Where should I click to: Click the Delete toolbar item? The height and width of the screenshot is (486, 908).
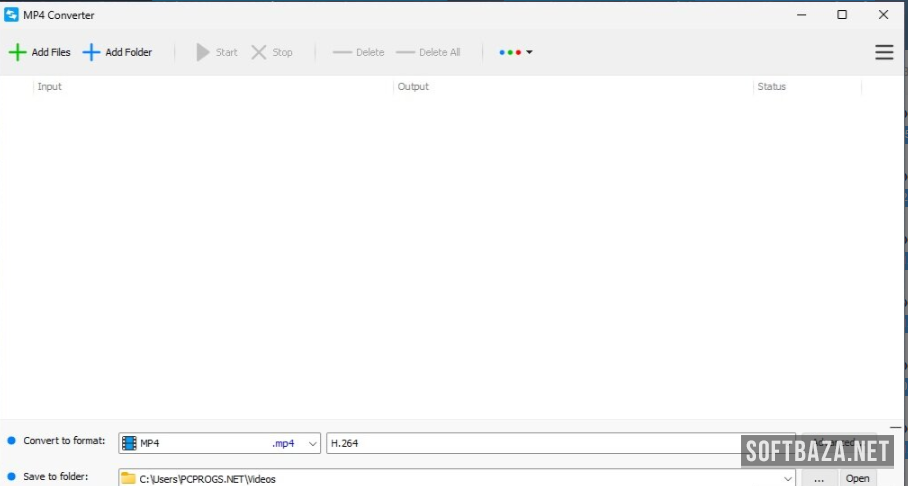(358, 52)
